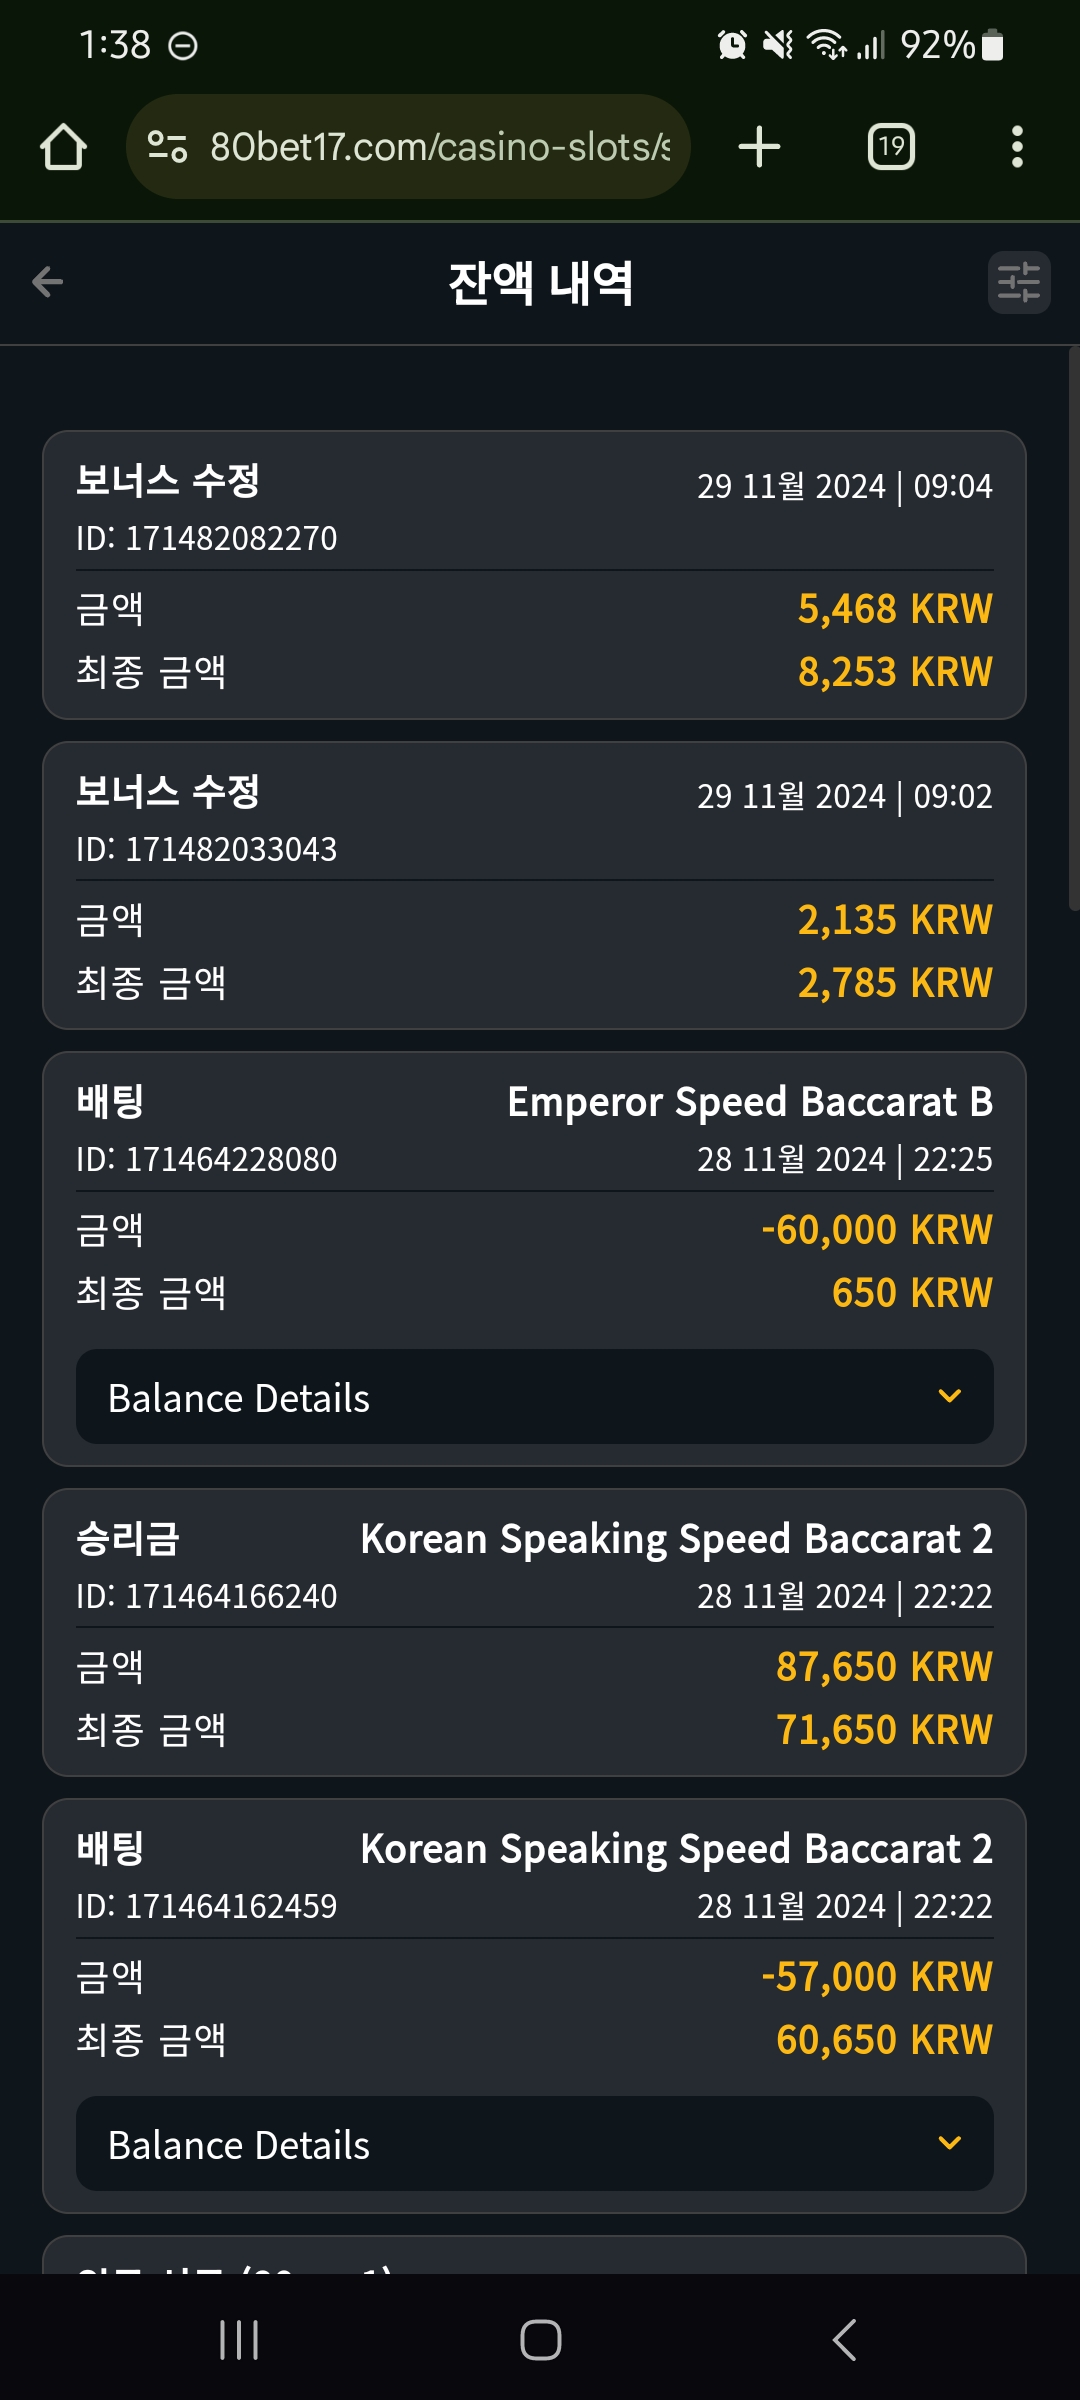Expand Balance Details for the -57,000 KRW bet
This screenshot has width=1080, height=2400.
pyautogui.click(x=535, y=2144)
